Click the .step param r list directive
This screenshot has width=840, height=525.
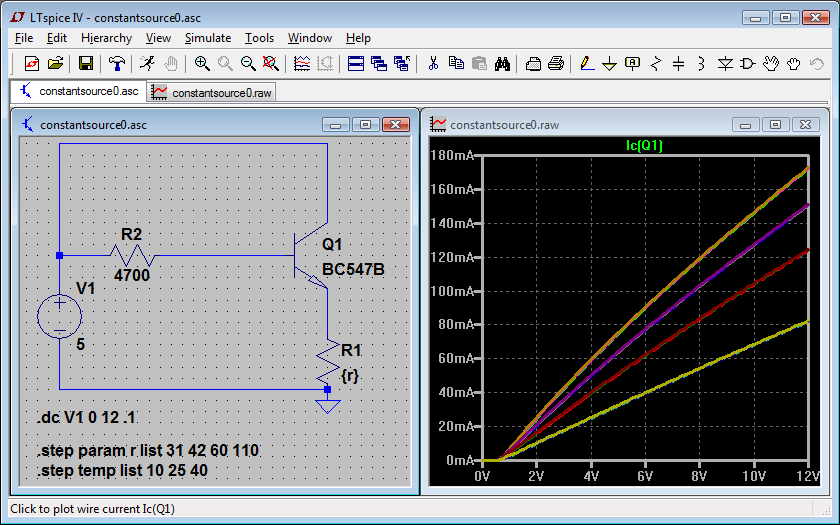point(148,450)
